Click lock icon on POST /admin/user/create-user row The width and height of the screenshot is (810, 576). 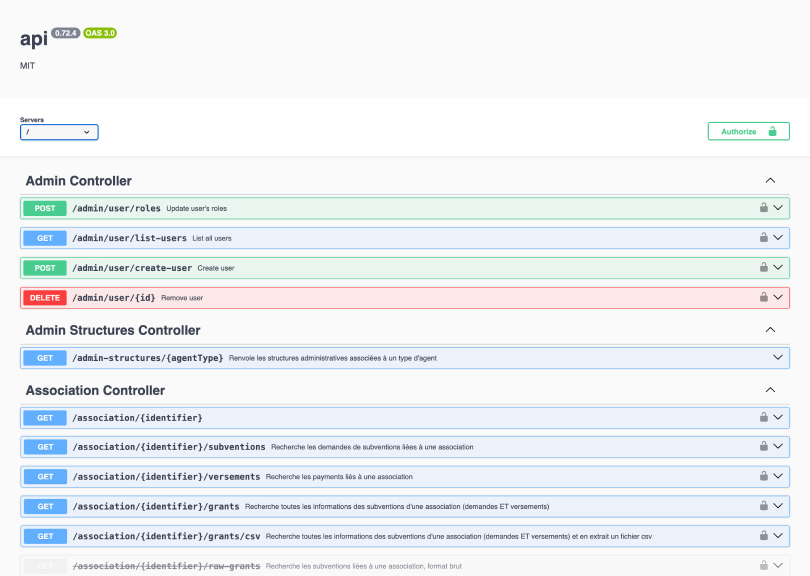point(764,268)
